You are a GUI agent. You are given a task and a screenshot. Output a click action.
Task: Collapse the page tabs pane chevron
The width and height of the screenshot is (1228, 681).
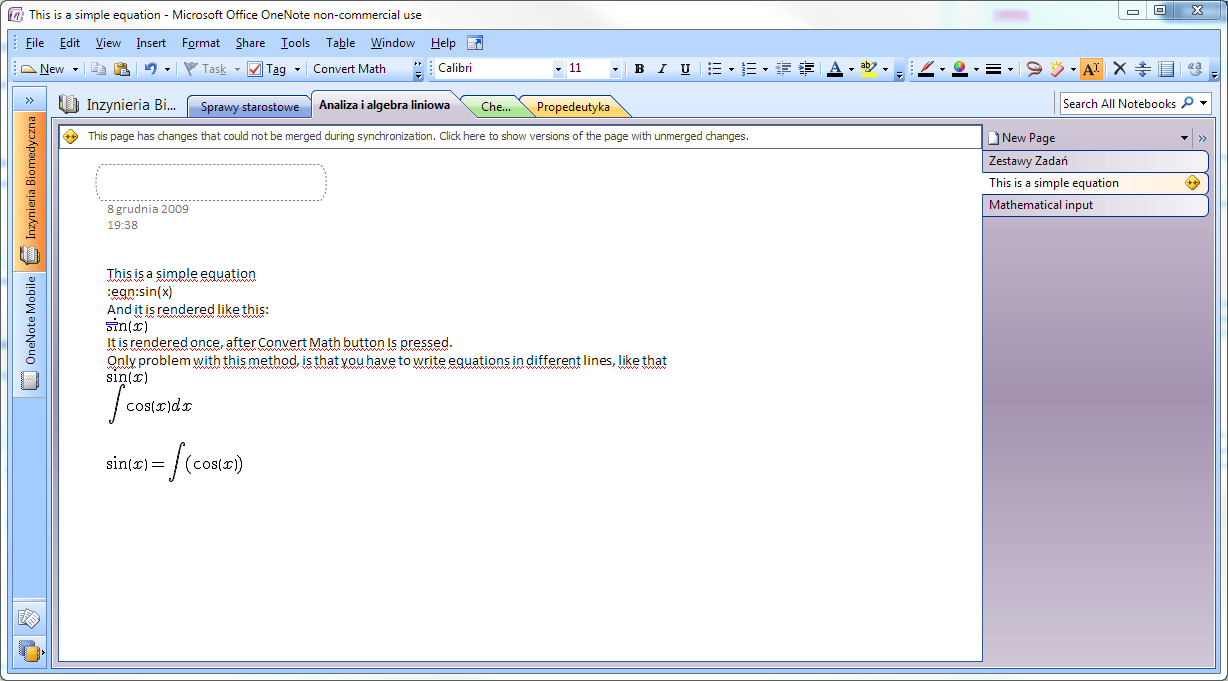click(1201, 138)
